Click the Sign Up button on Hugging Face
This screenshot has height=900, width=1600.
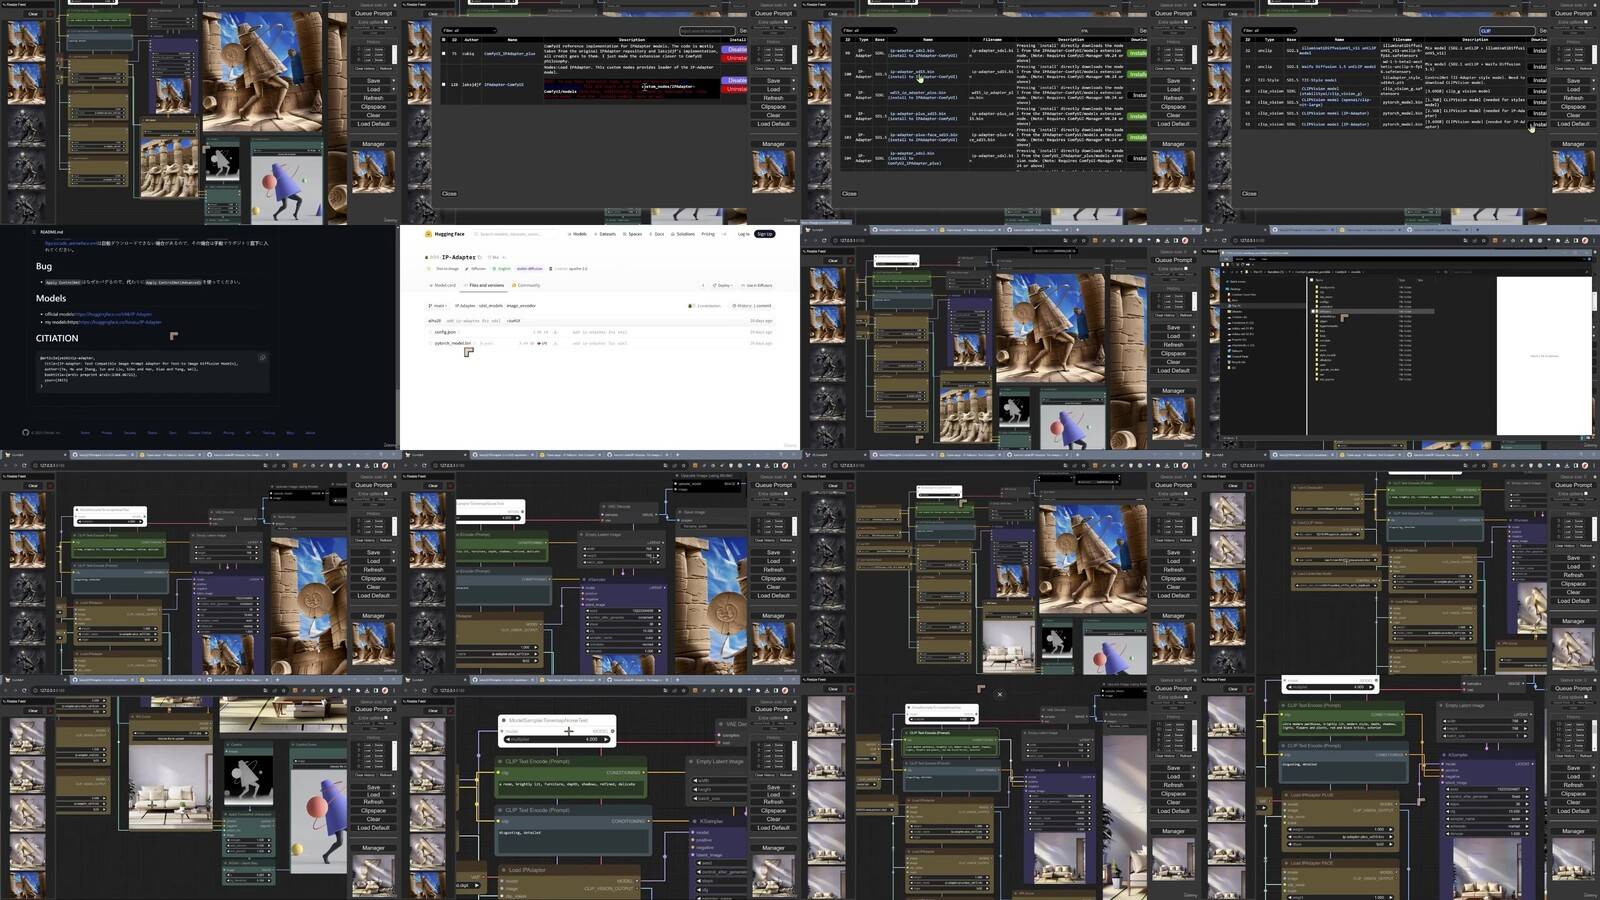tap(765, 234)
